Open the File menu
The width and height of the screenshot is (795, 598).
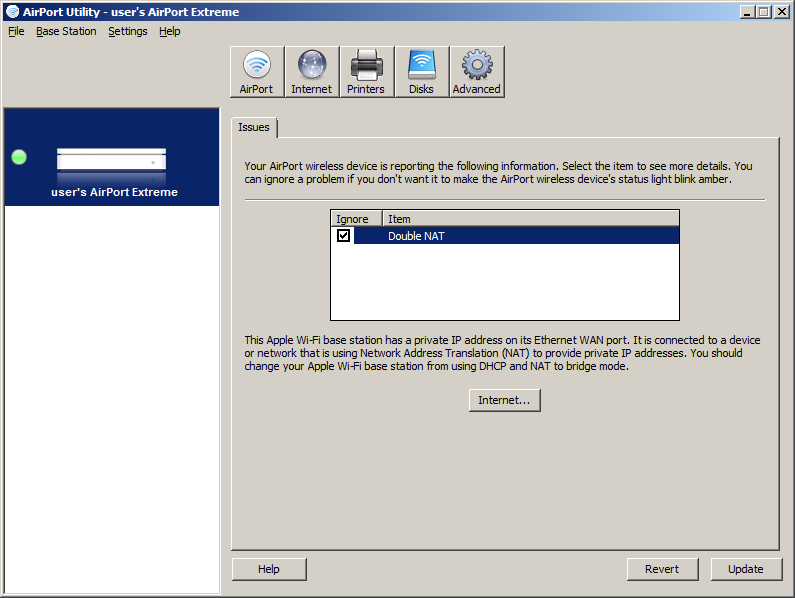coord(16,31)
